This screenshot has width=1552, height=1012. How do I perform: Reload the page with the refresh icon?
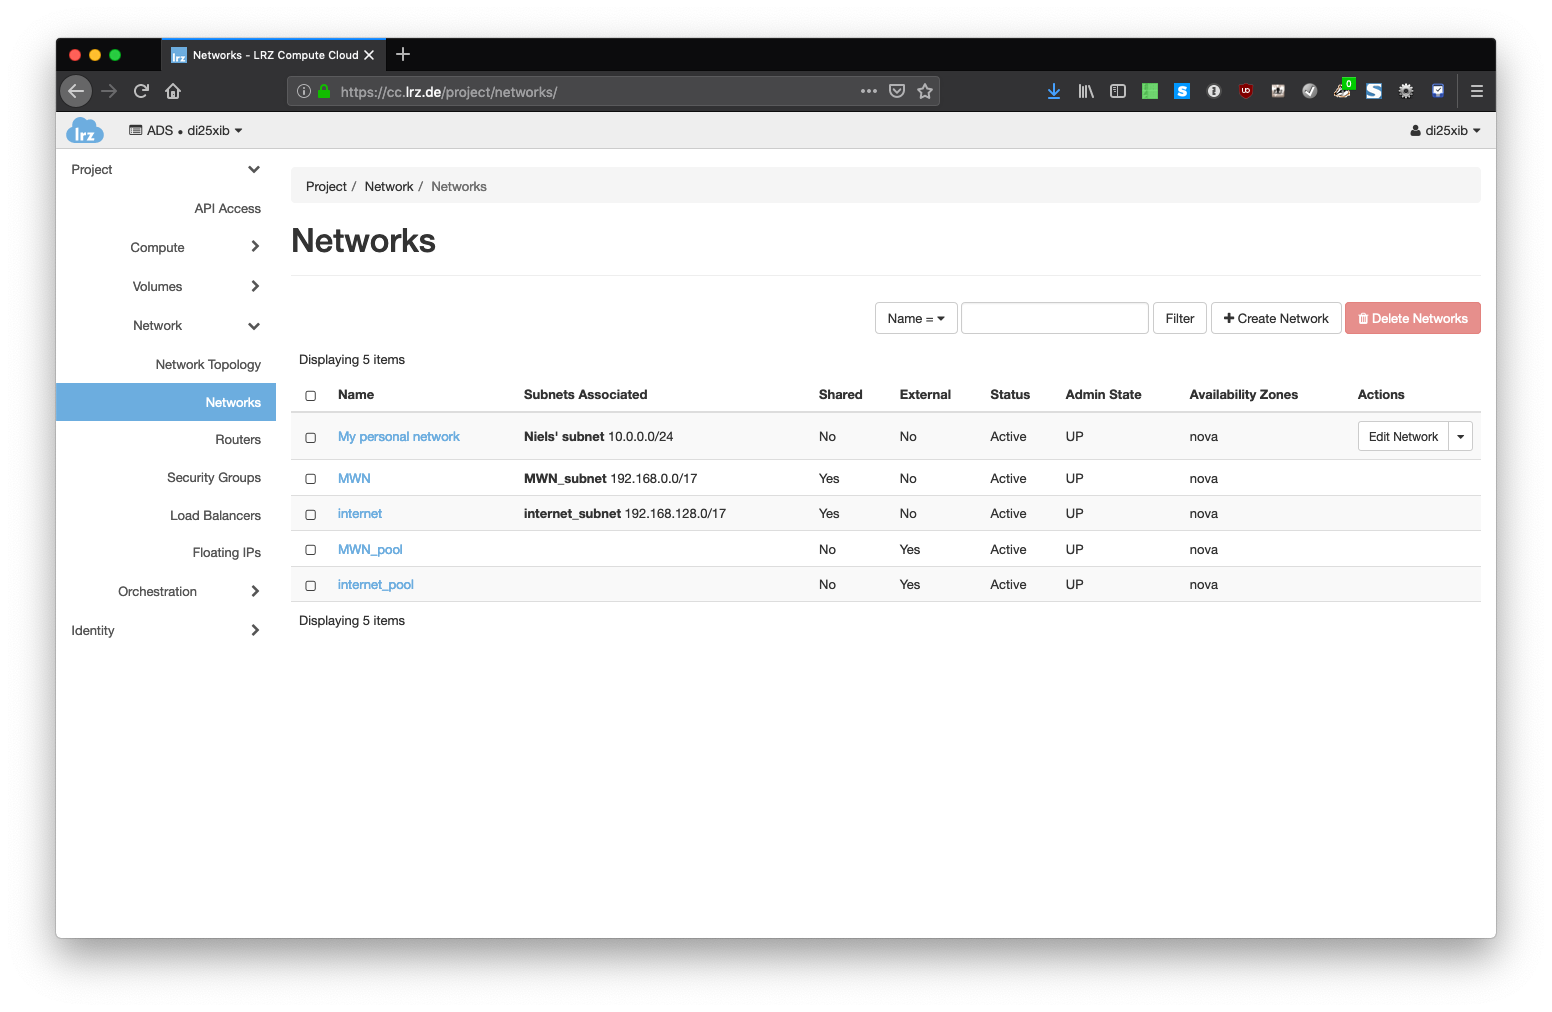click(141, 91)
